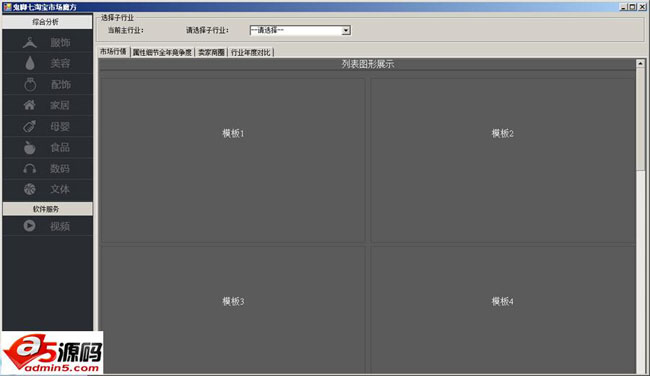
Task: Select the 模板1 panel
Action: point(233,160)
